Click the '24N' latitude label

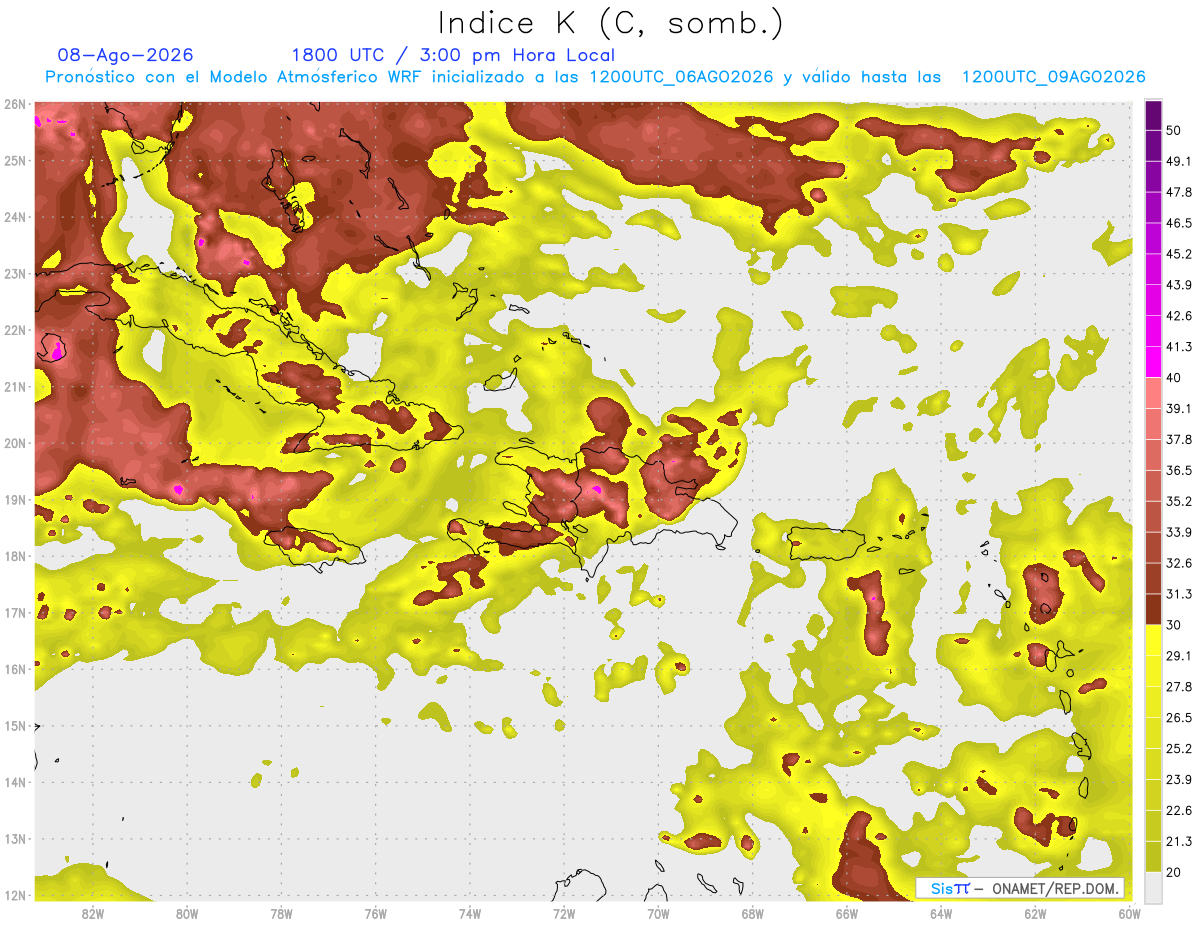14,217
